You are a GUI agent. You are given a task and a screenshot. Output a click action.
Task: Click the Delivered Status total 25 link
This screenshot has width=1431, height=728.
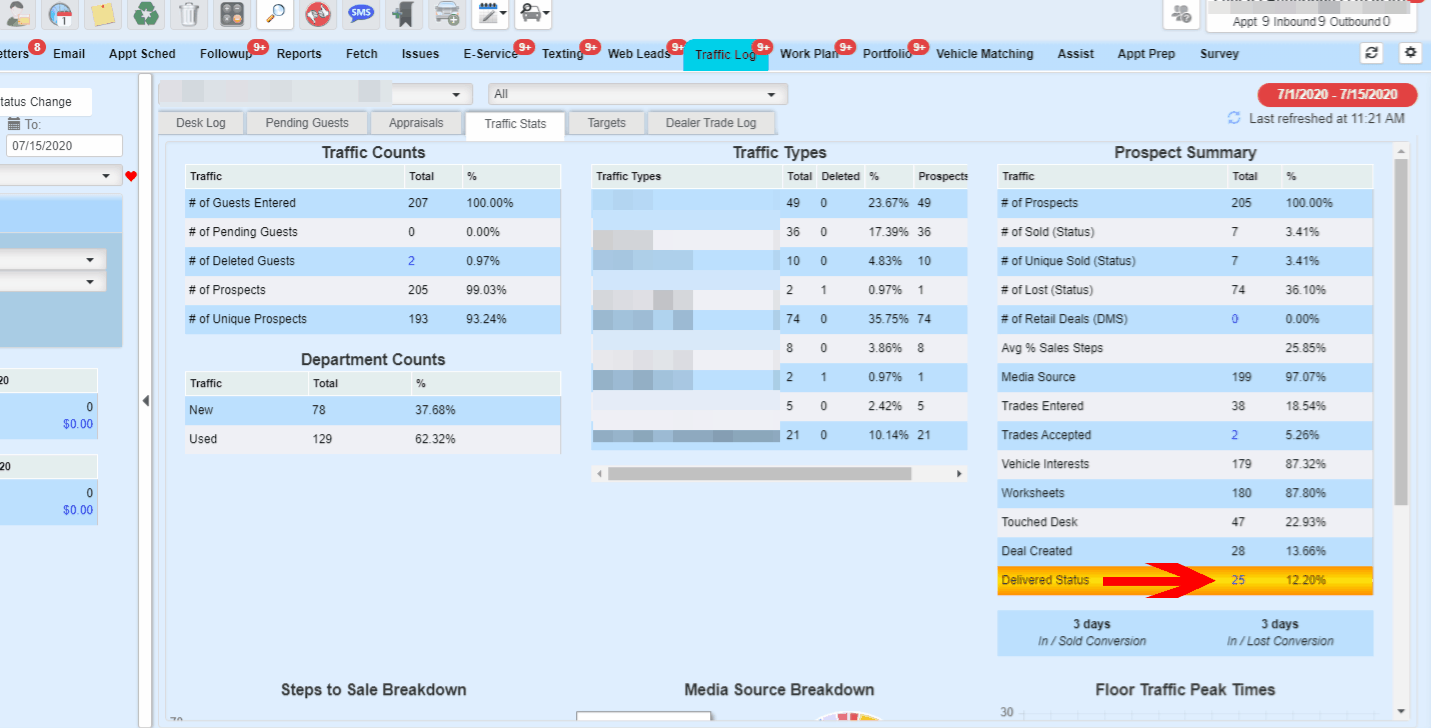[1238, 580]
